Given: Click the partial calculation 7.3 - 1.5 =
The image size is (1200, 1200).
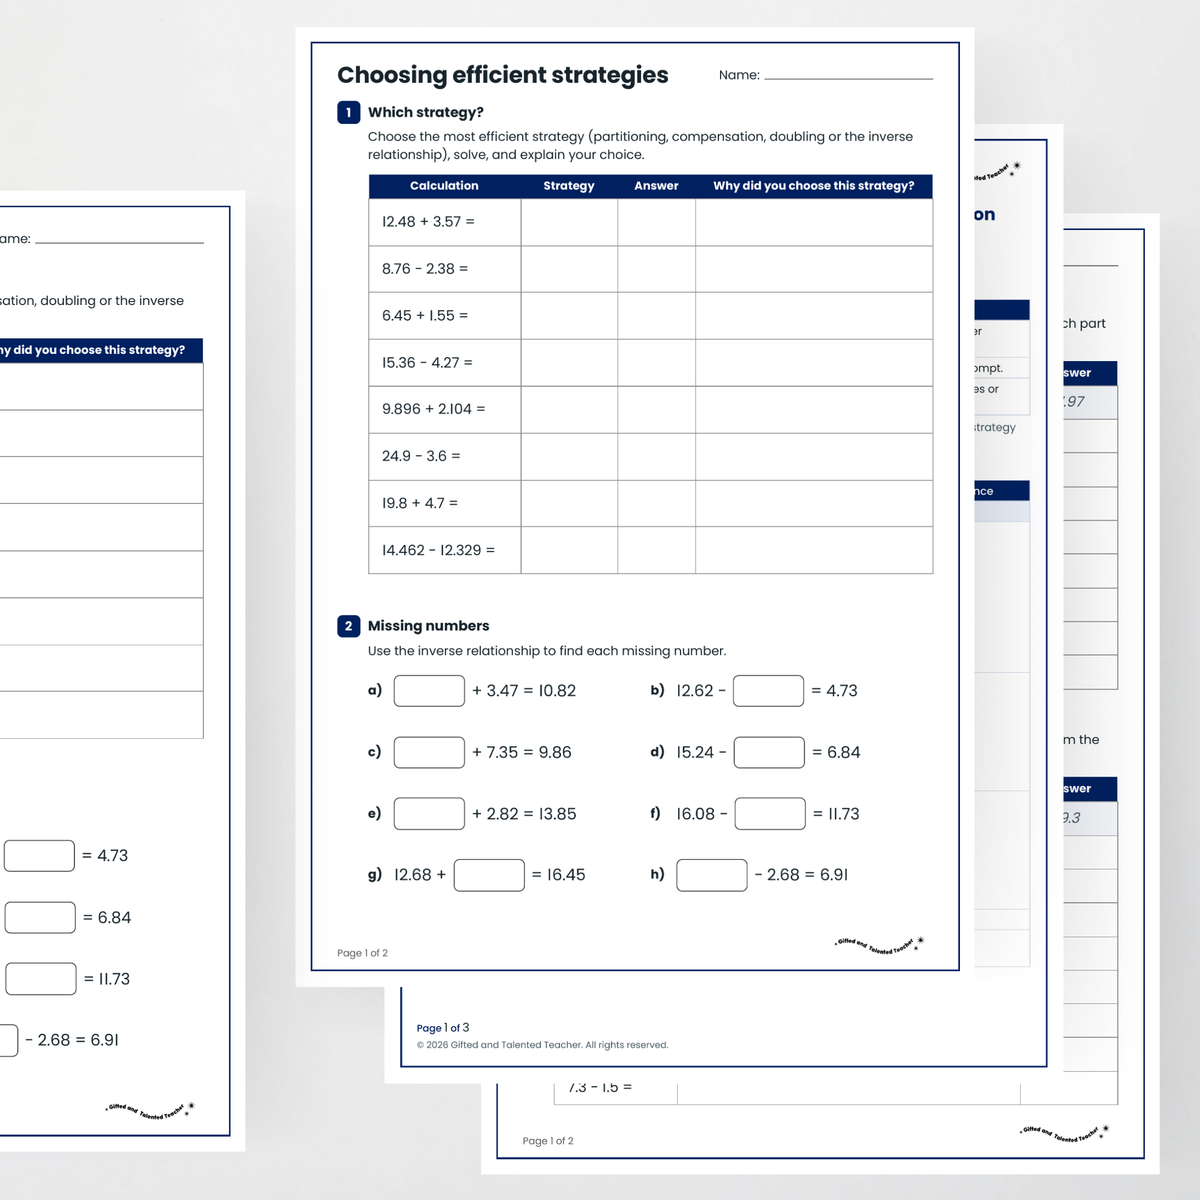Looking at the screenshot, I should 600,1087.
